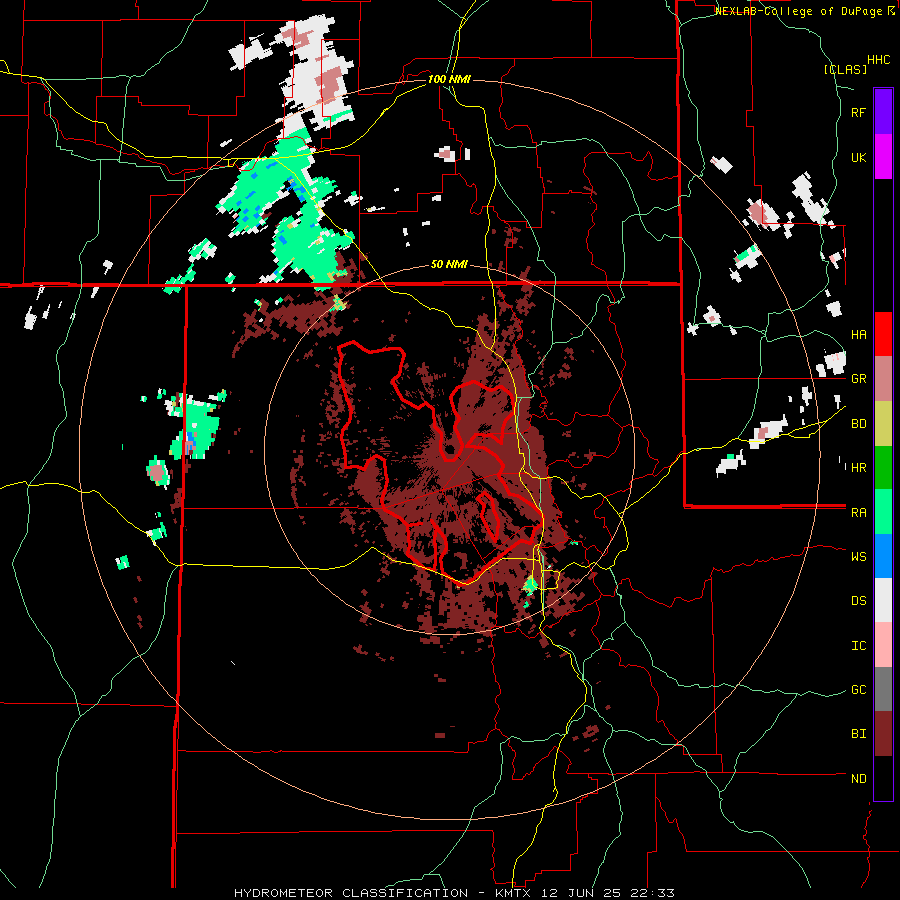
Task: Click the HA legend label
Action: pyautogui.click(x=858, y=335)
